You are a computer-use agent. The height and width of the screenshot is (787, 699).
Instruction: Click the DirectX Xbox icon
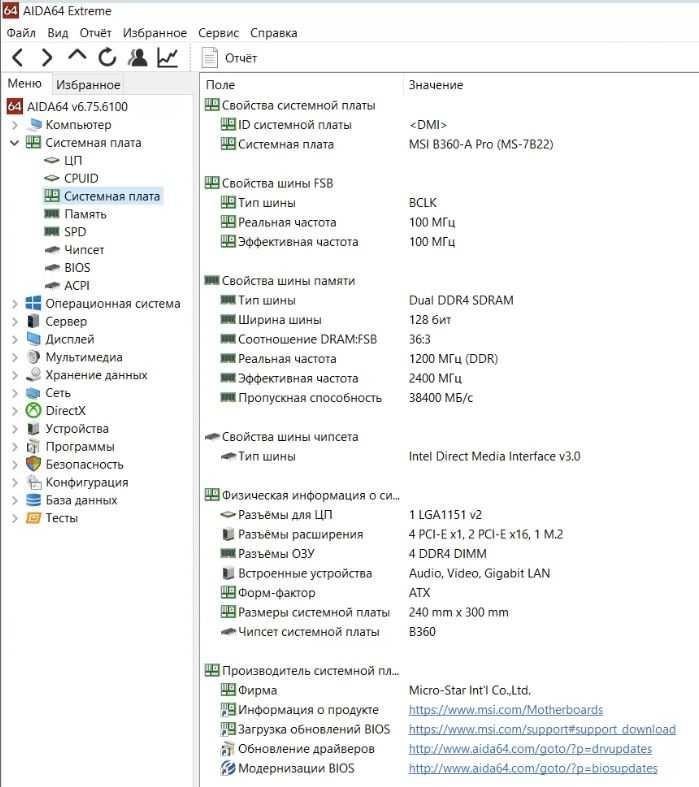point(33,411)
